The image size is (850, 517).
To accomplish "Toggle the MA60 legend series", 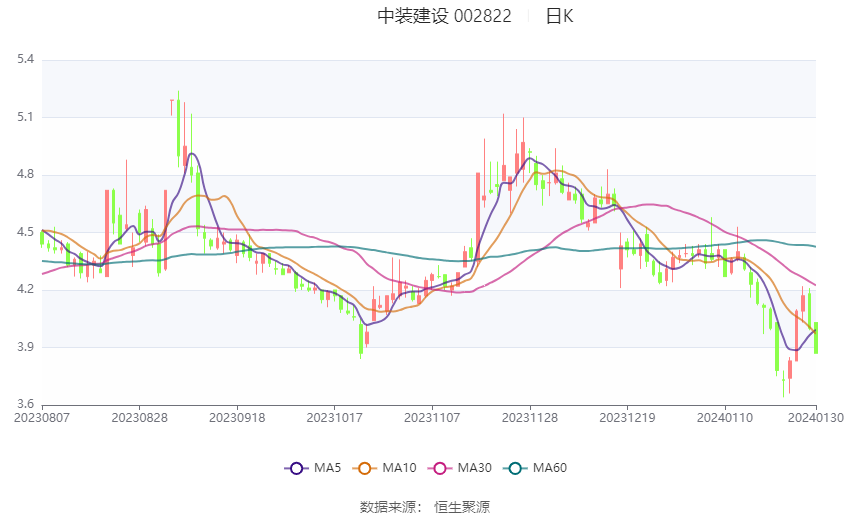I will click(x=535, y=468).
